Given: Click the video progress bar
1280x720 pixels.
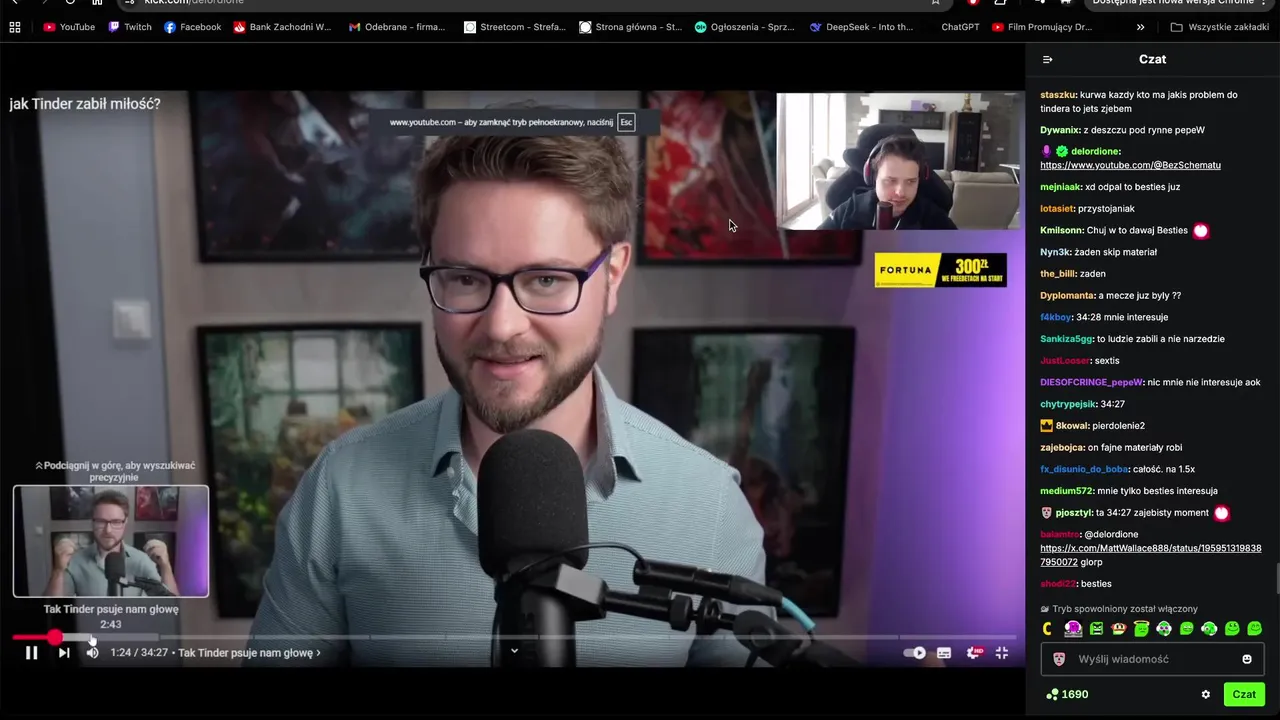Looking at the screenshot, I should [x=514, y=637].
